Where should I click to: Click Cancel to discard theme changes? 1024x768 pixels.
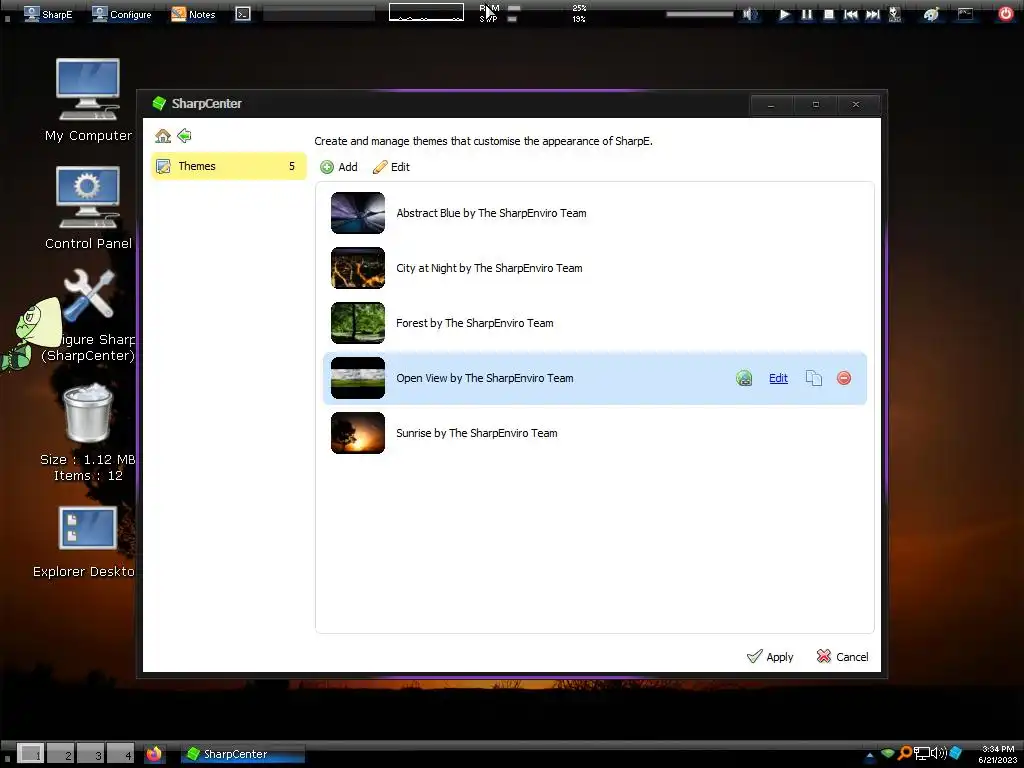842,656
